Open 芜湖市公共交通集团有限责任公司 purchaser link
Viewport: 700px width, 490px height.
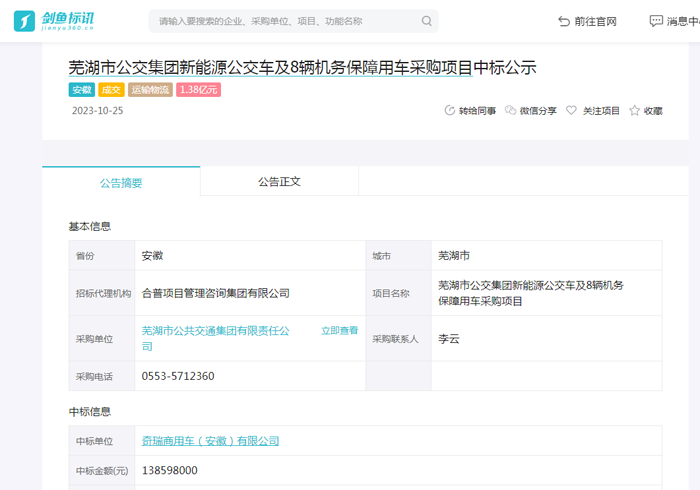coord(216,338)
